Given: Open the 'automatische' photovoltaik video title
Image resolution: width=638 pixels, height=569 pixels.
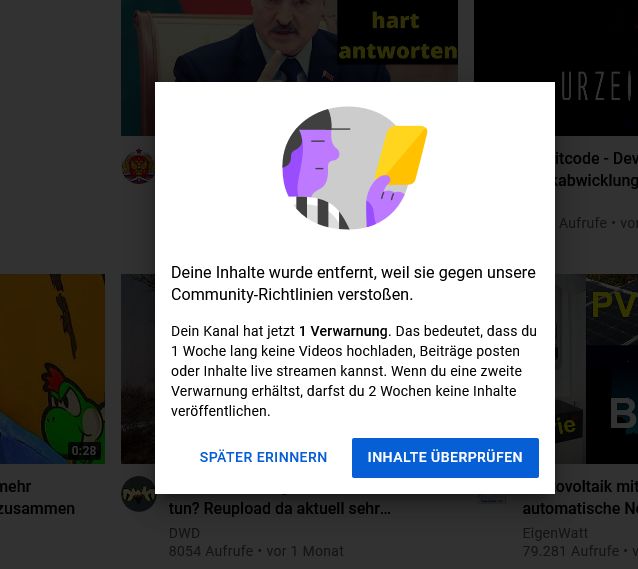Looking at the screenshot, I should [580, 497].
